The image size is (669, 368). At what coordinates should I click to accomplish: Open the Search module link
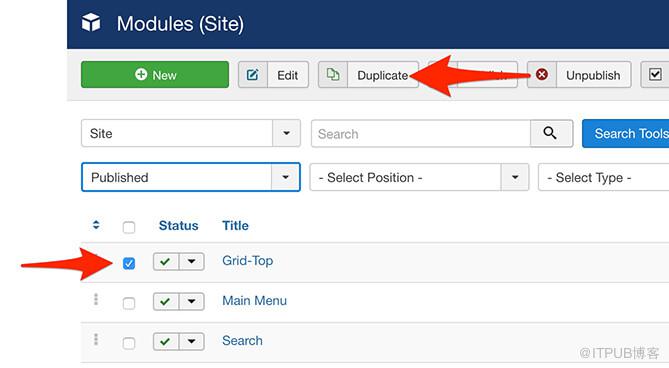[x=242, y=340]
